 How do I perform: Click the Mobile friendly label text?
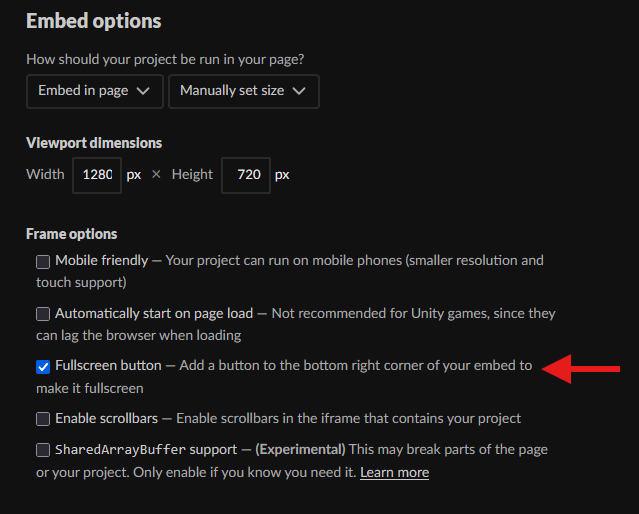coord(101,260)
